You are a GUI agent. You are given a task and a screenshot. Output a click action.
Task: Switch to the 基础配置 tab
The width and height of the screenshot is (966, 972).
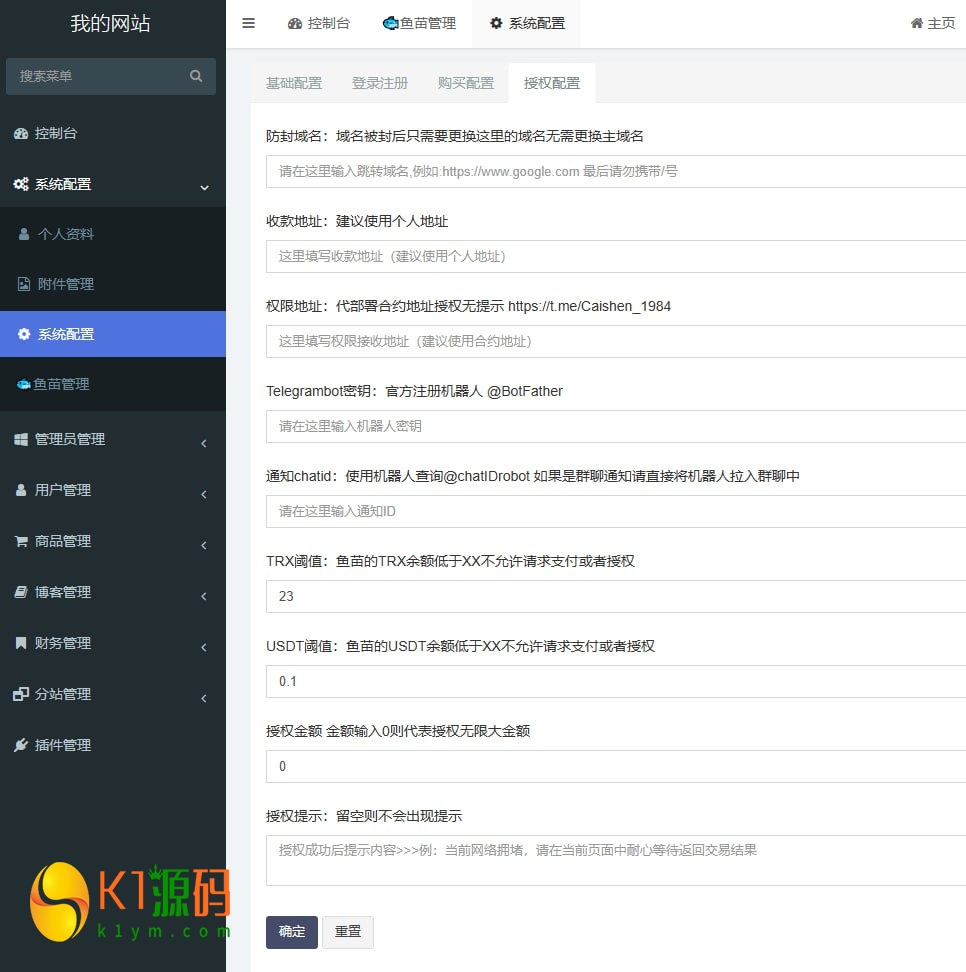coord(294,83)
